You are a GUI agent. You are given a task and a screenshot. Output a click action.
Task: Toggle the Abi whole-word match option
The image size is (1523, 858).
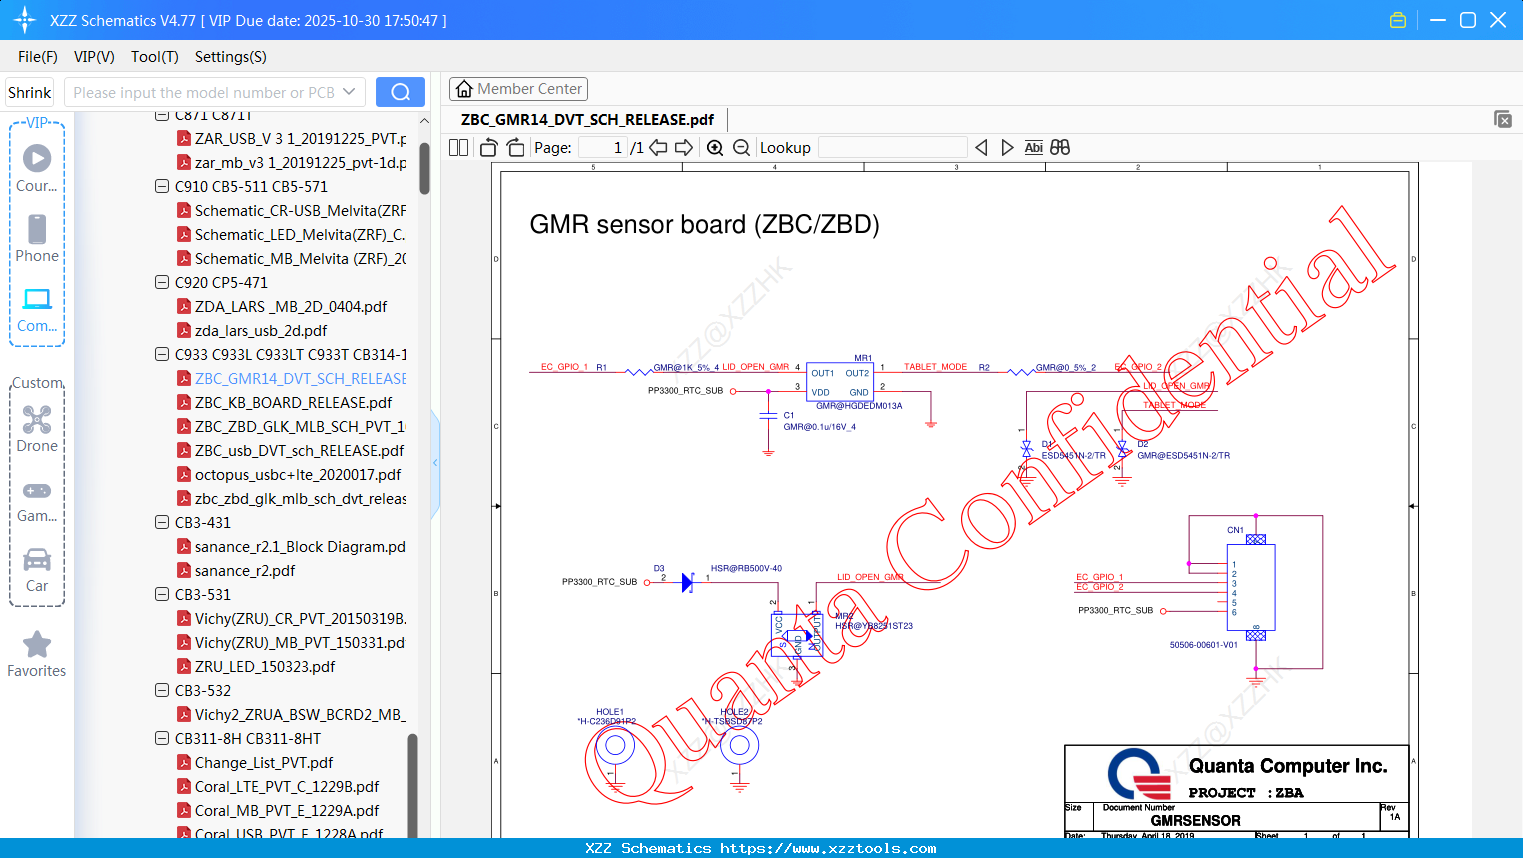1034,147
